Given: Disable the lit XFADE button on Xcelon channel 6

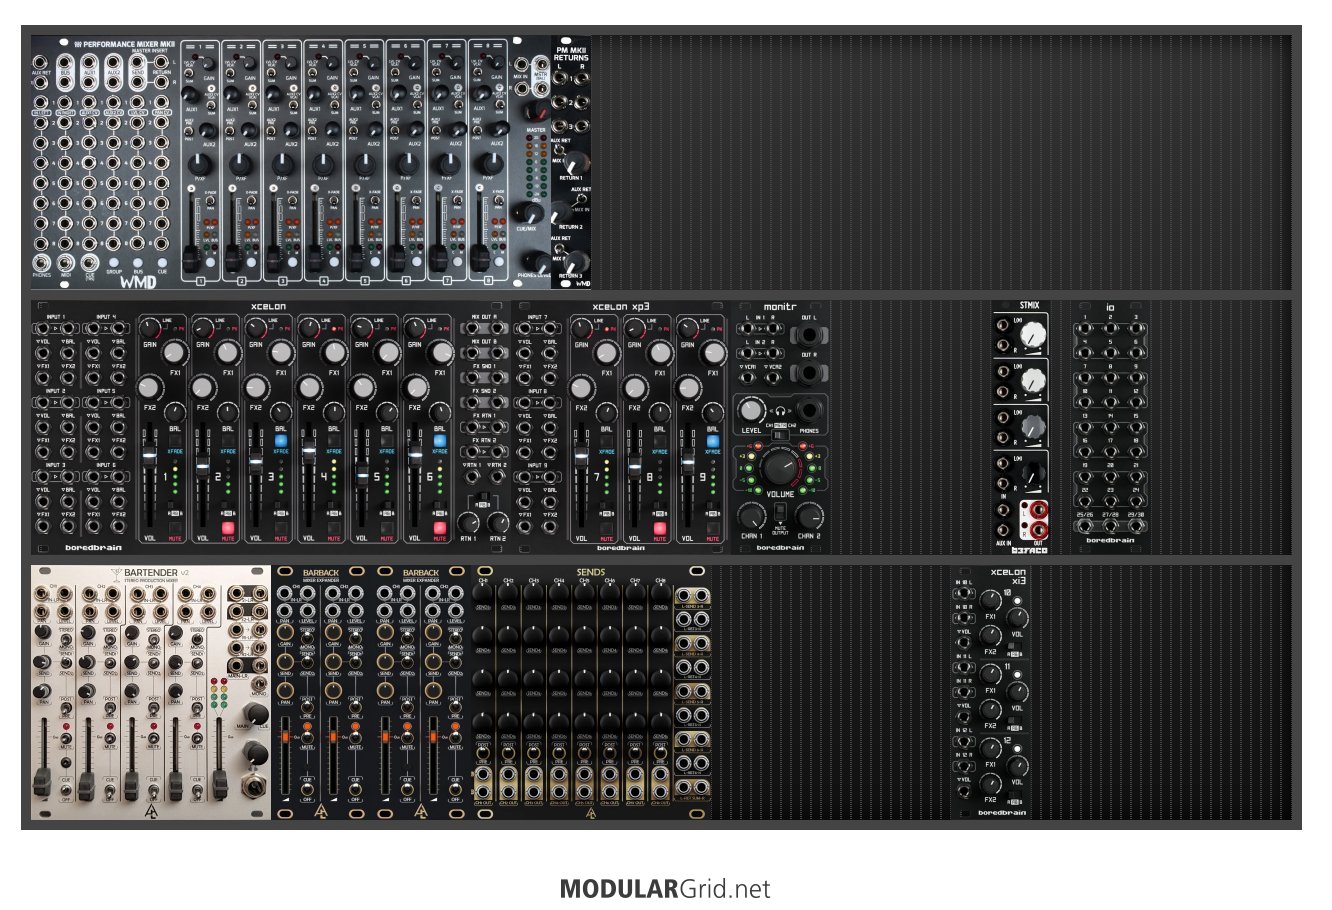Looking at the screenshot, I should [x=439, y=440].
